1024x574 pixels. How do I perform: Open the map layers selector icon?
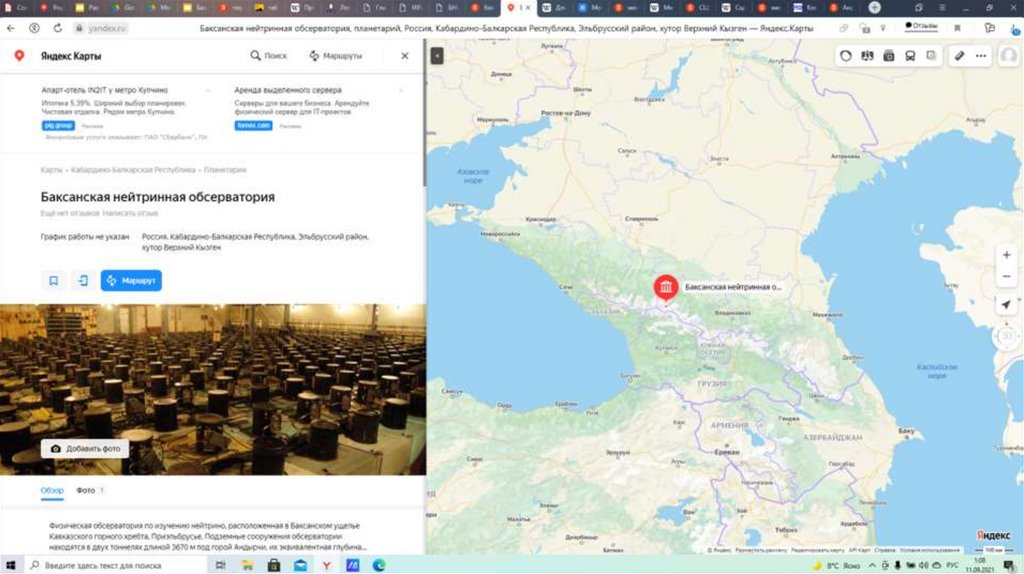pyautogui.click(x=931, y=56)
